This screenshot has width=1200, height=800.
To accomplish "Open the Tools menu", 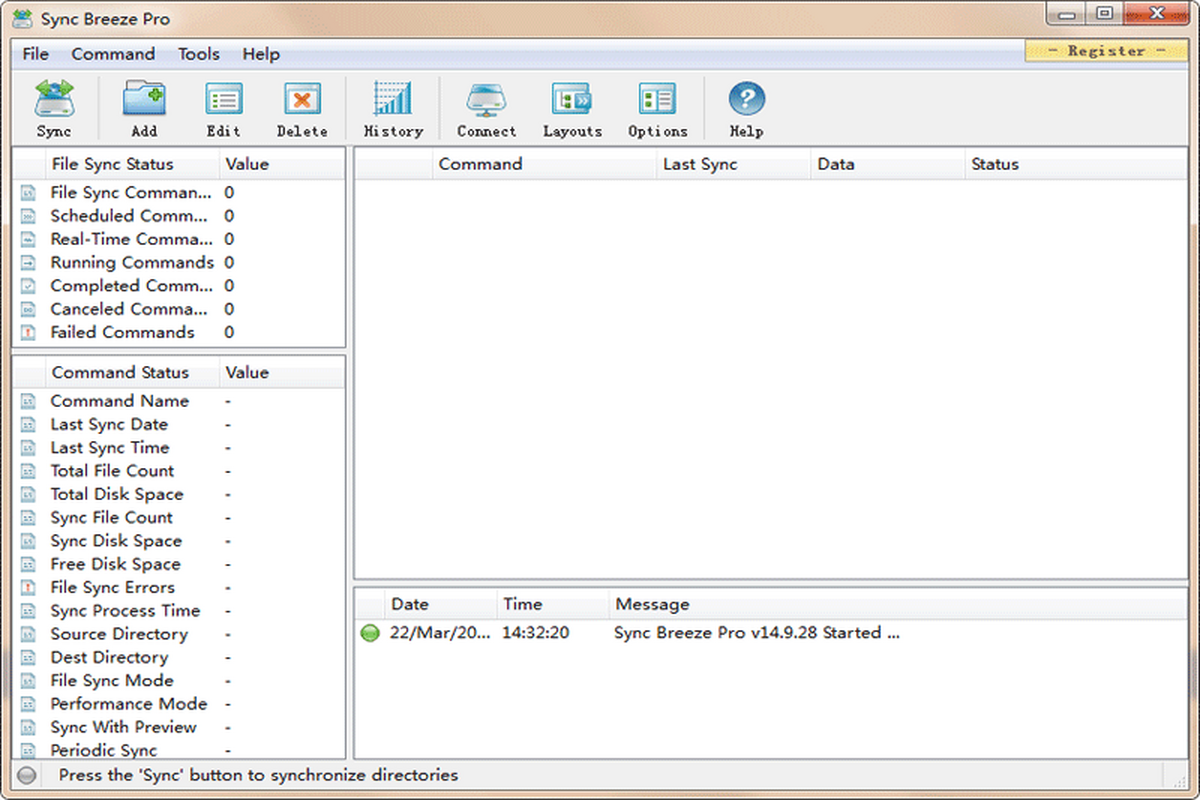I will coord(199,54).
